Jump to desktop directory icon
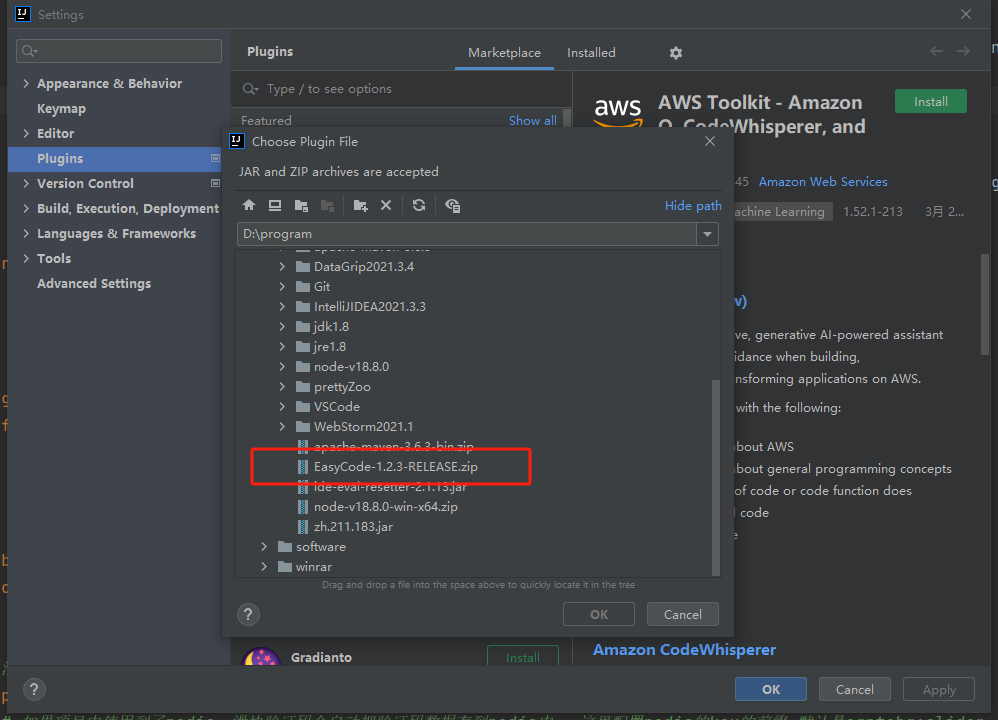 275,205
